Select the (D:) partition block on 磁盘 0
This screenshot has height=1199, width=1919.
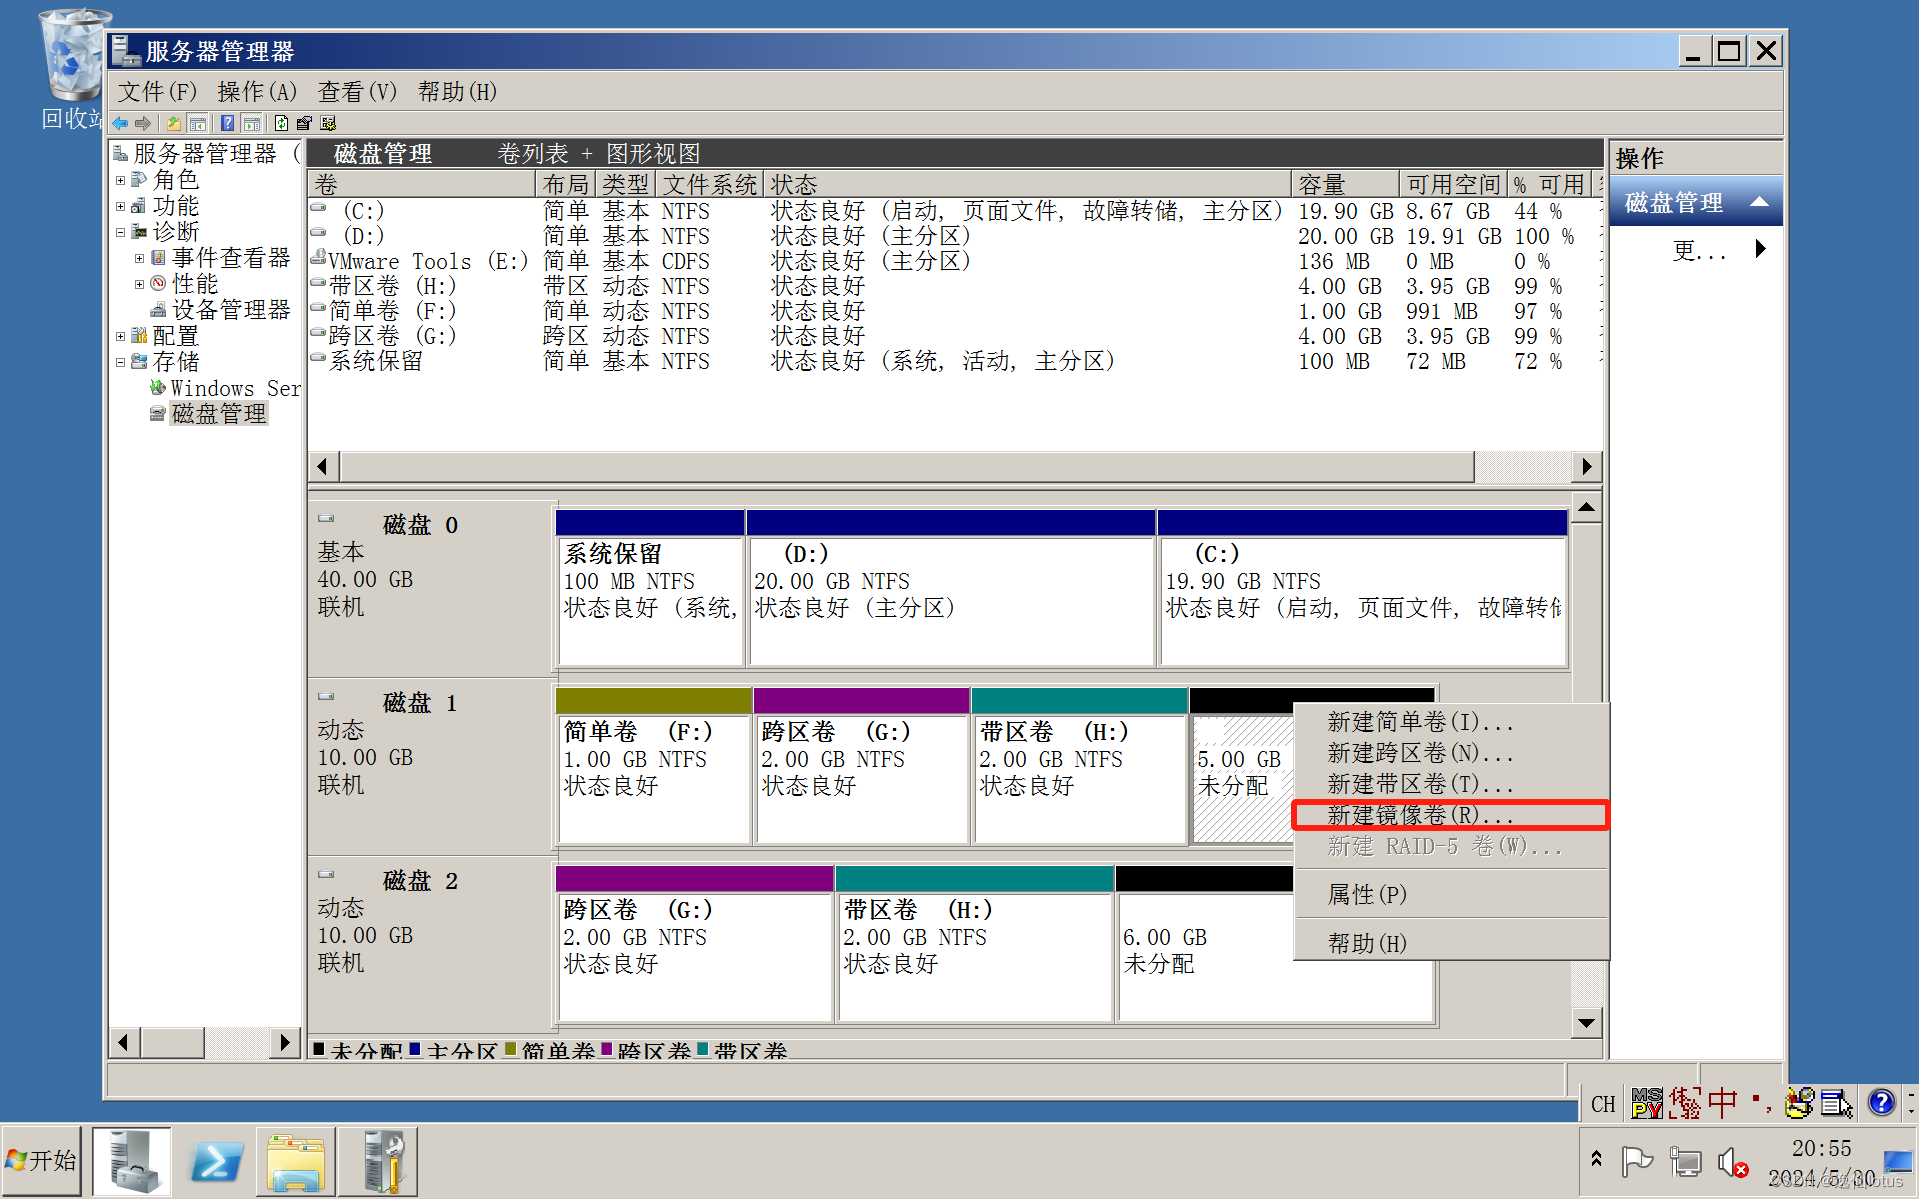[x=951, y=590]
